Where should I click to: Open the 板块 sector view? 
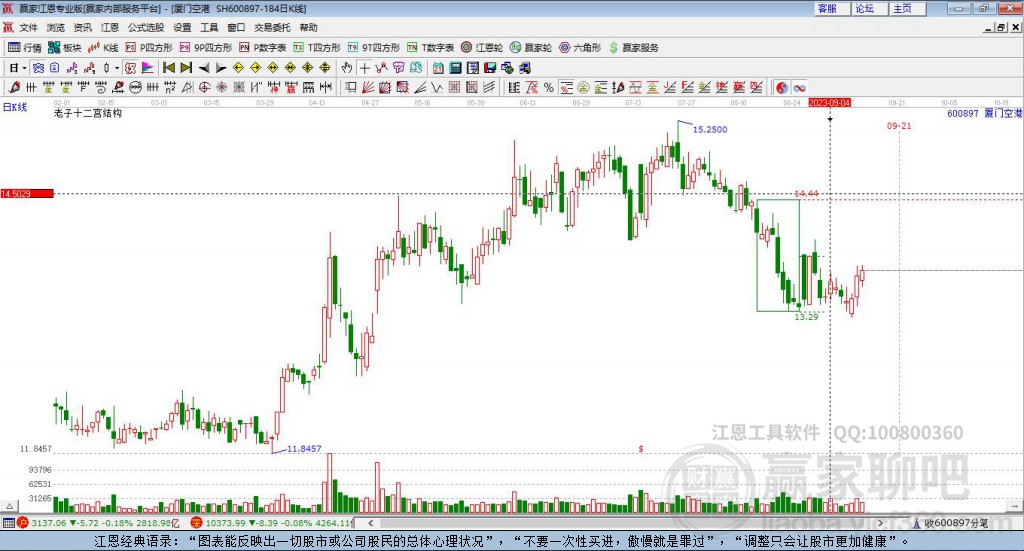point(64,48)
